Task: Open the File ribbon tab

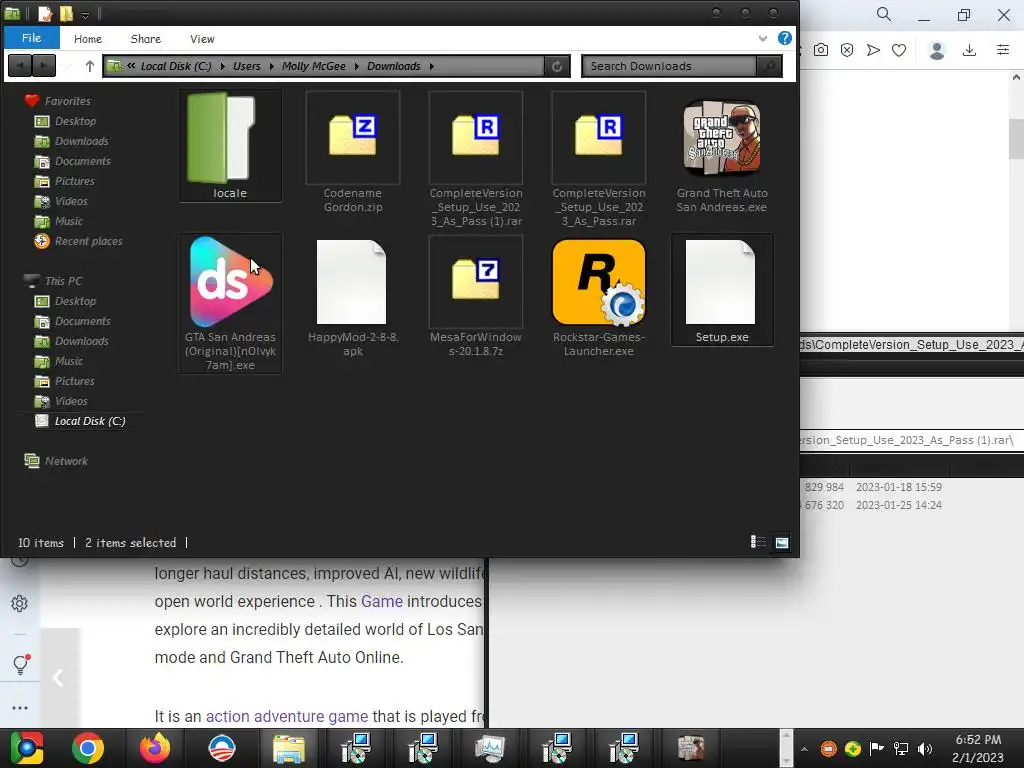Action: click(31, 38)
